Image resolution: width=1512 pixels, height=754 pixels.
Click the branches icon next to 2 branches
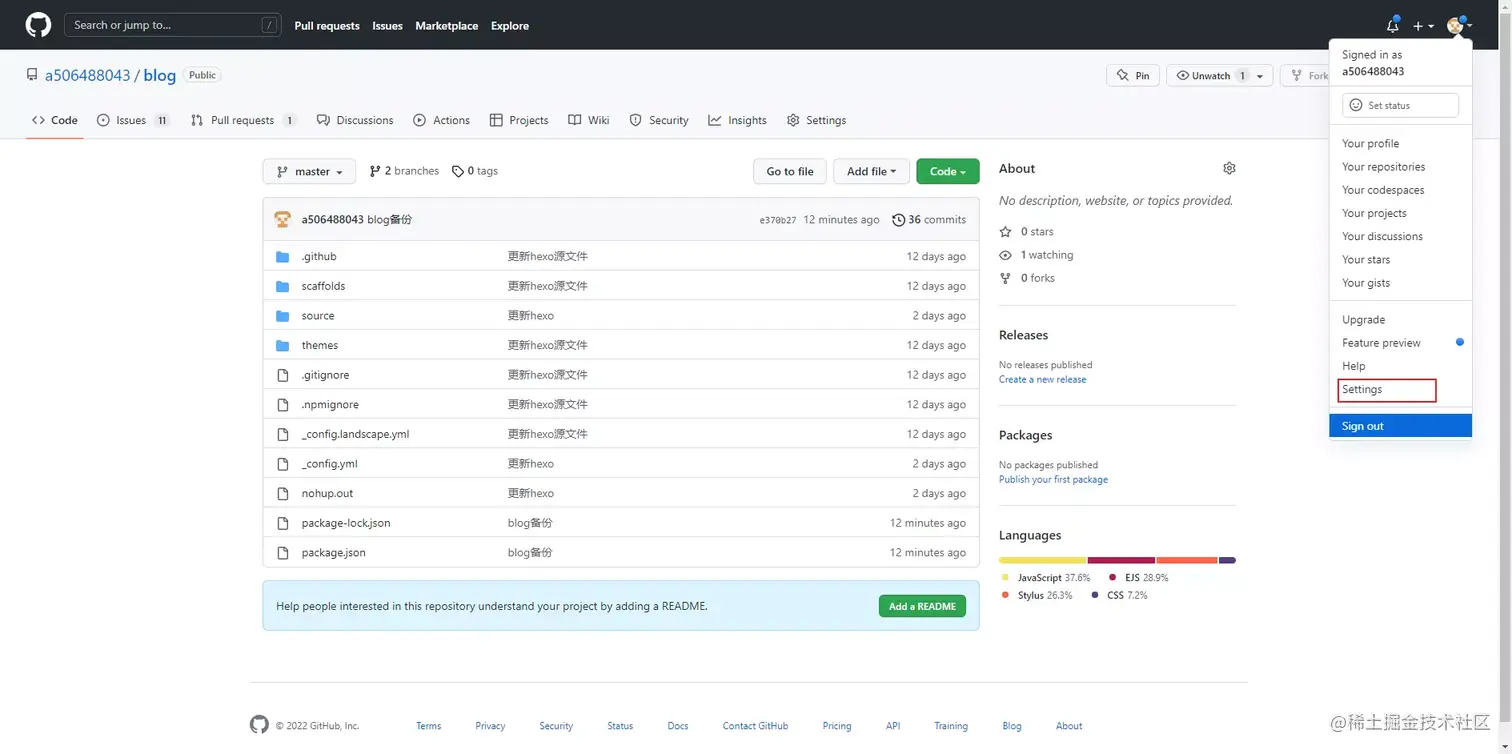pyautogui.click(x=375, y=171)
